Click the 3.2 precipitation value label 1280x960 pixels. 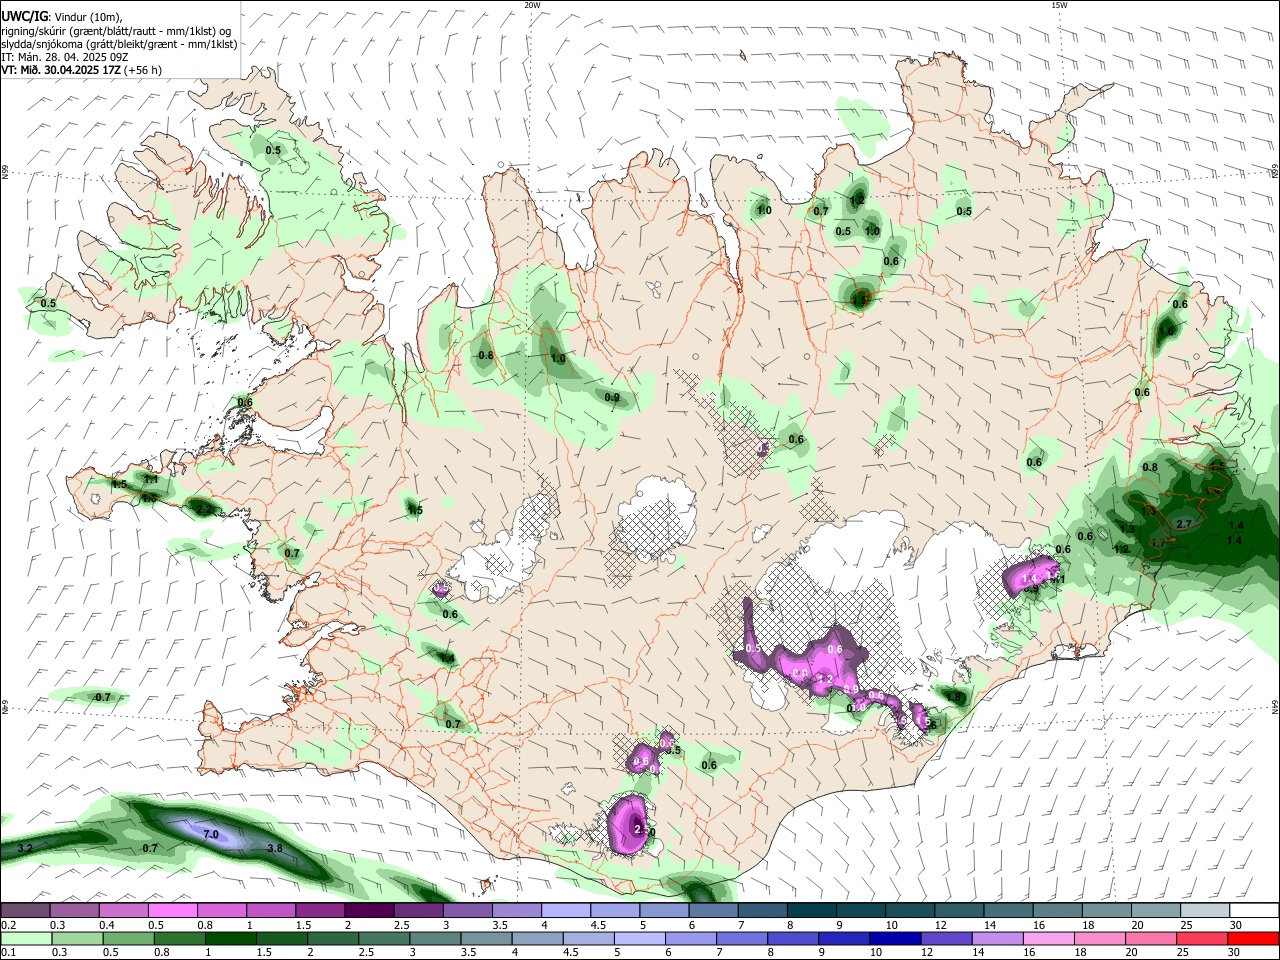pos(26,848)
